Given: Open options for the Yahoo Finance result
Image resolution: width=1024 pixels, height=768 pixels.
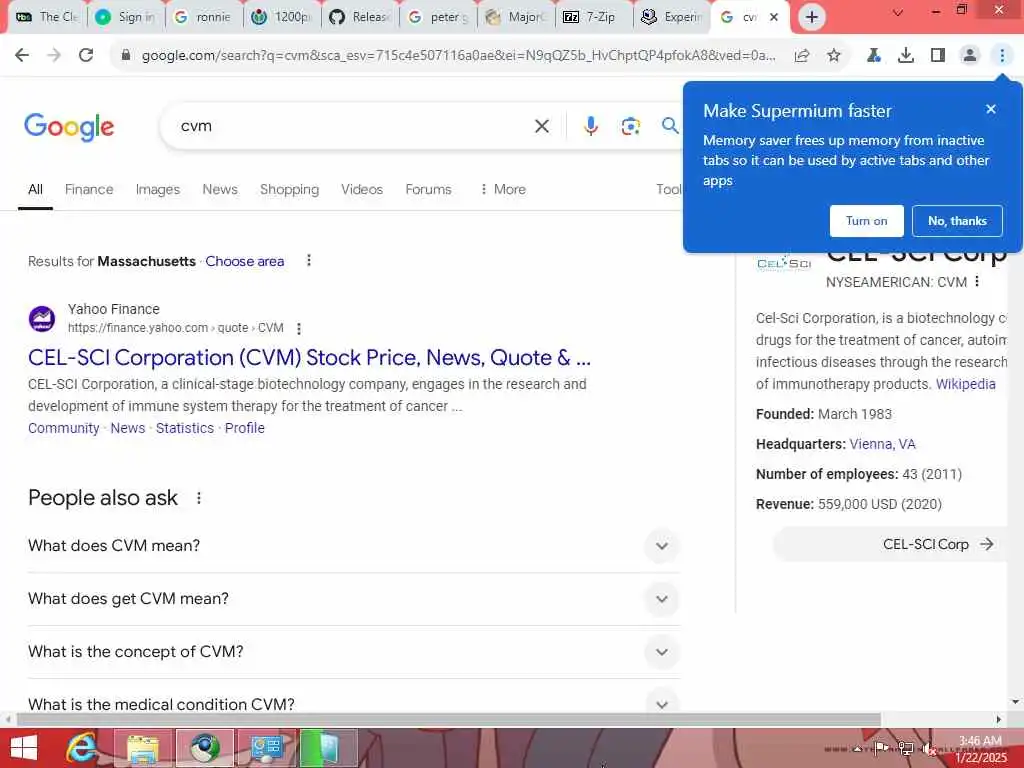Looking at the screenshot, I should tap(299, 328).
